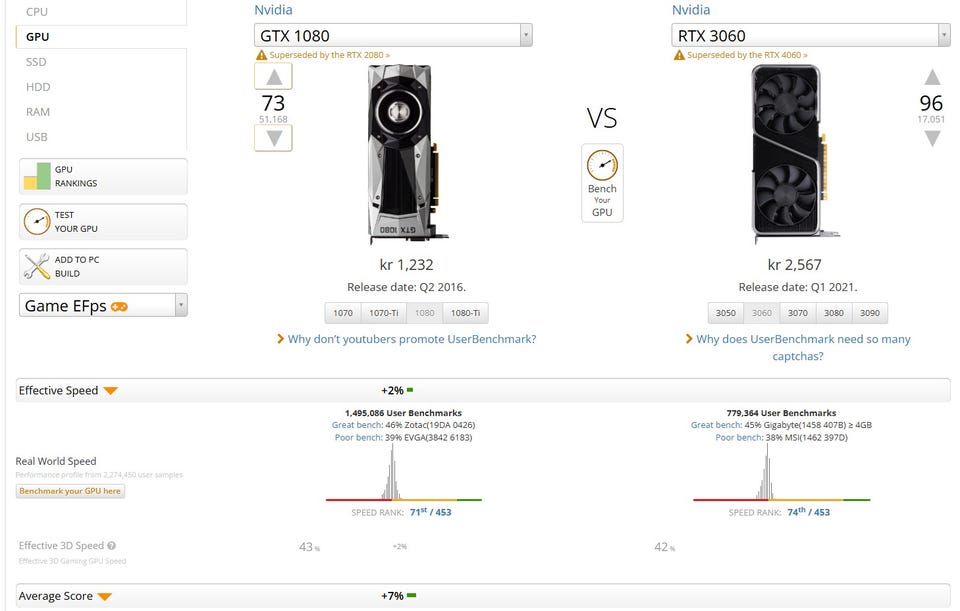Viewport: 960px width, 611px height.
Task: Open 'Why don't youtubers promote UserBenchmark?' link
Action: tap(411, 339)
